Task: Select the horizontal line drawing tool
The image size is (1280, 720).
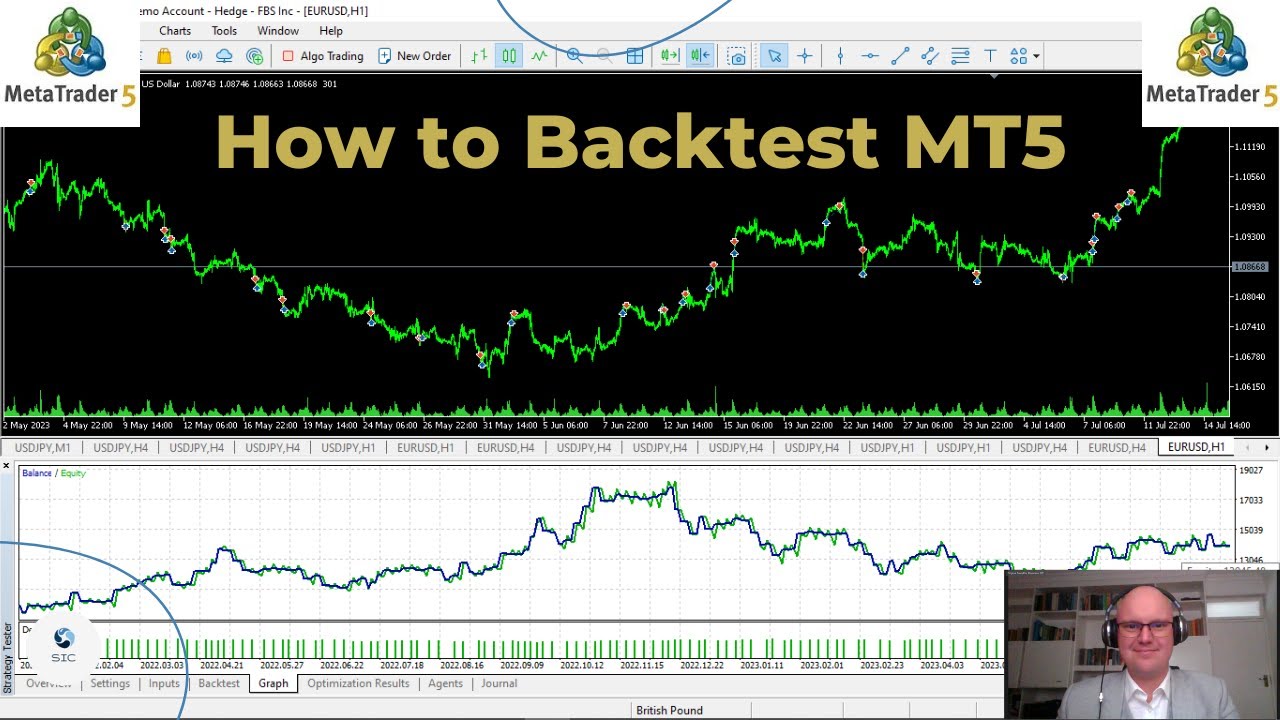Action: [870, 56]
